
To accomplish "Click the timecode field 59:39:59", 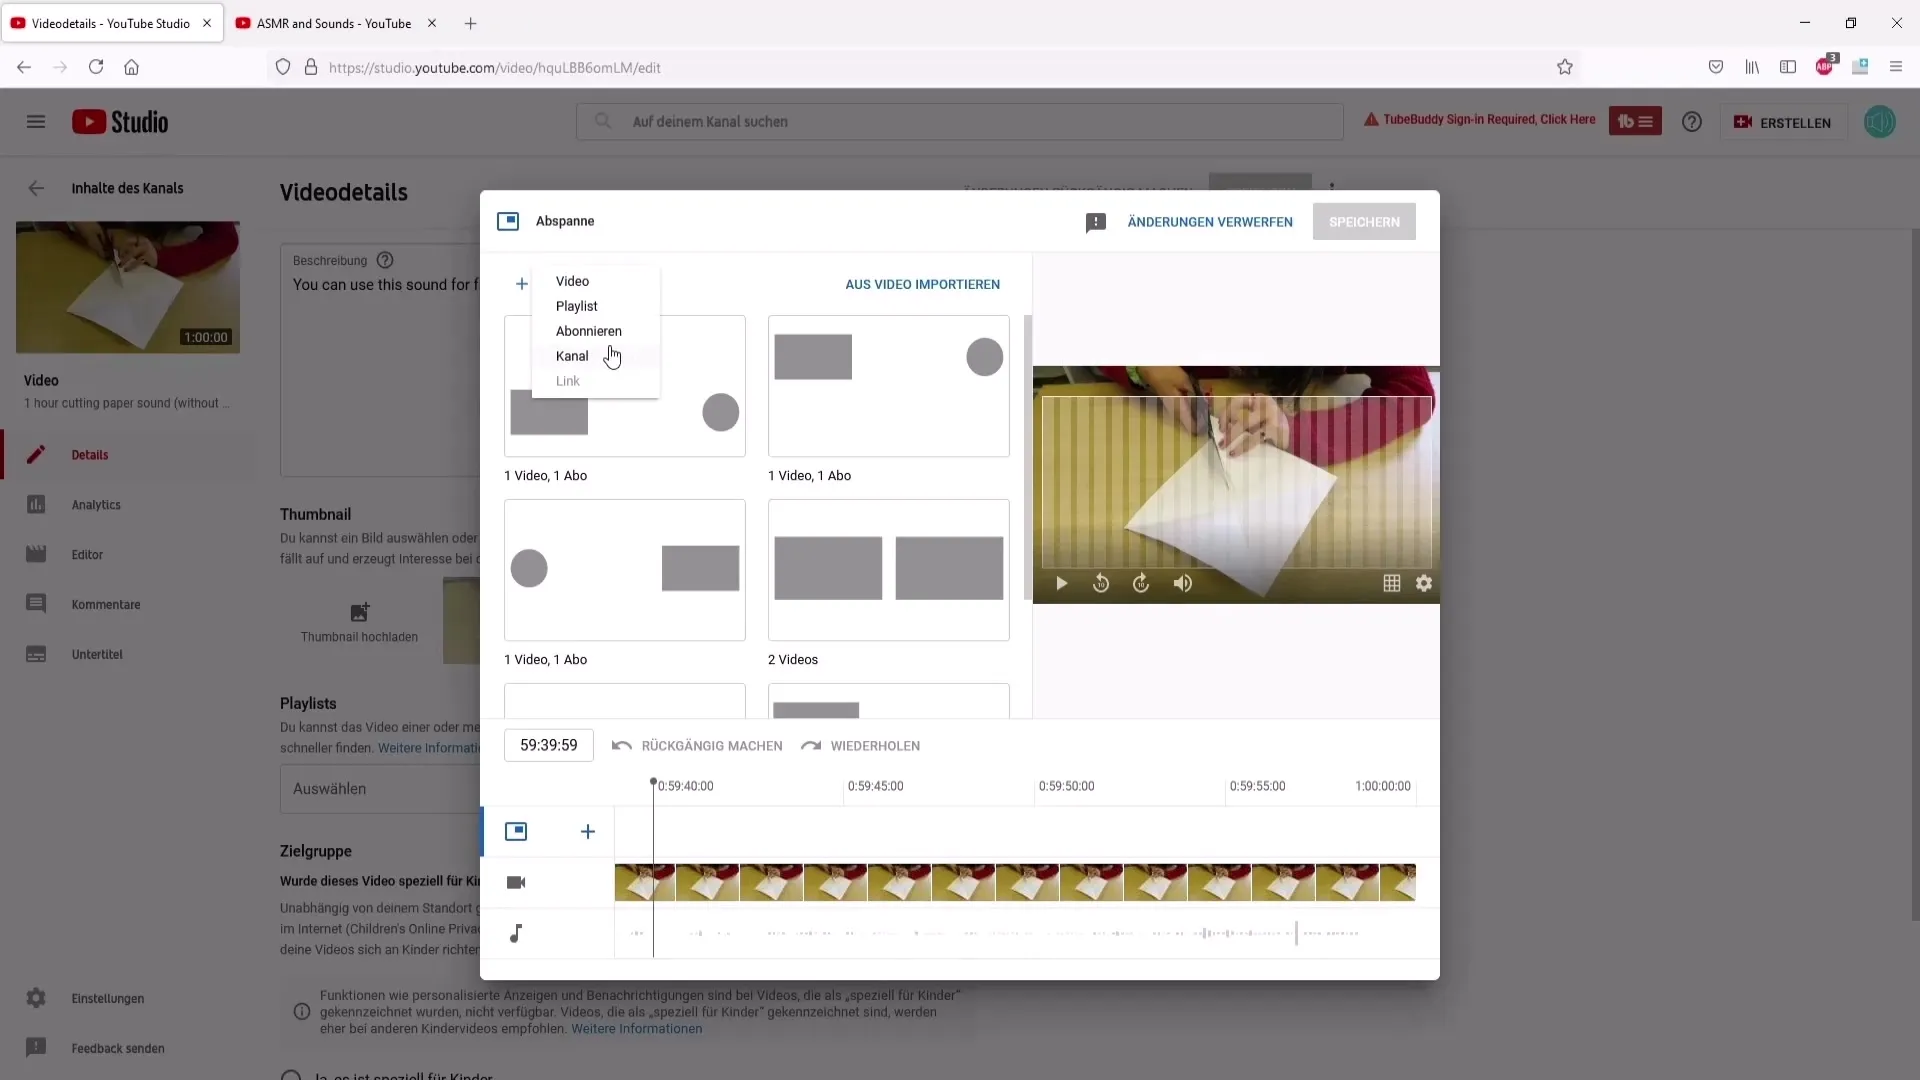I will tap(549, 746).
